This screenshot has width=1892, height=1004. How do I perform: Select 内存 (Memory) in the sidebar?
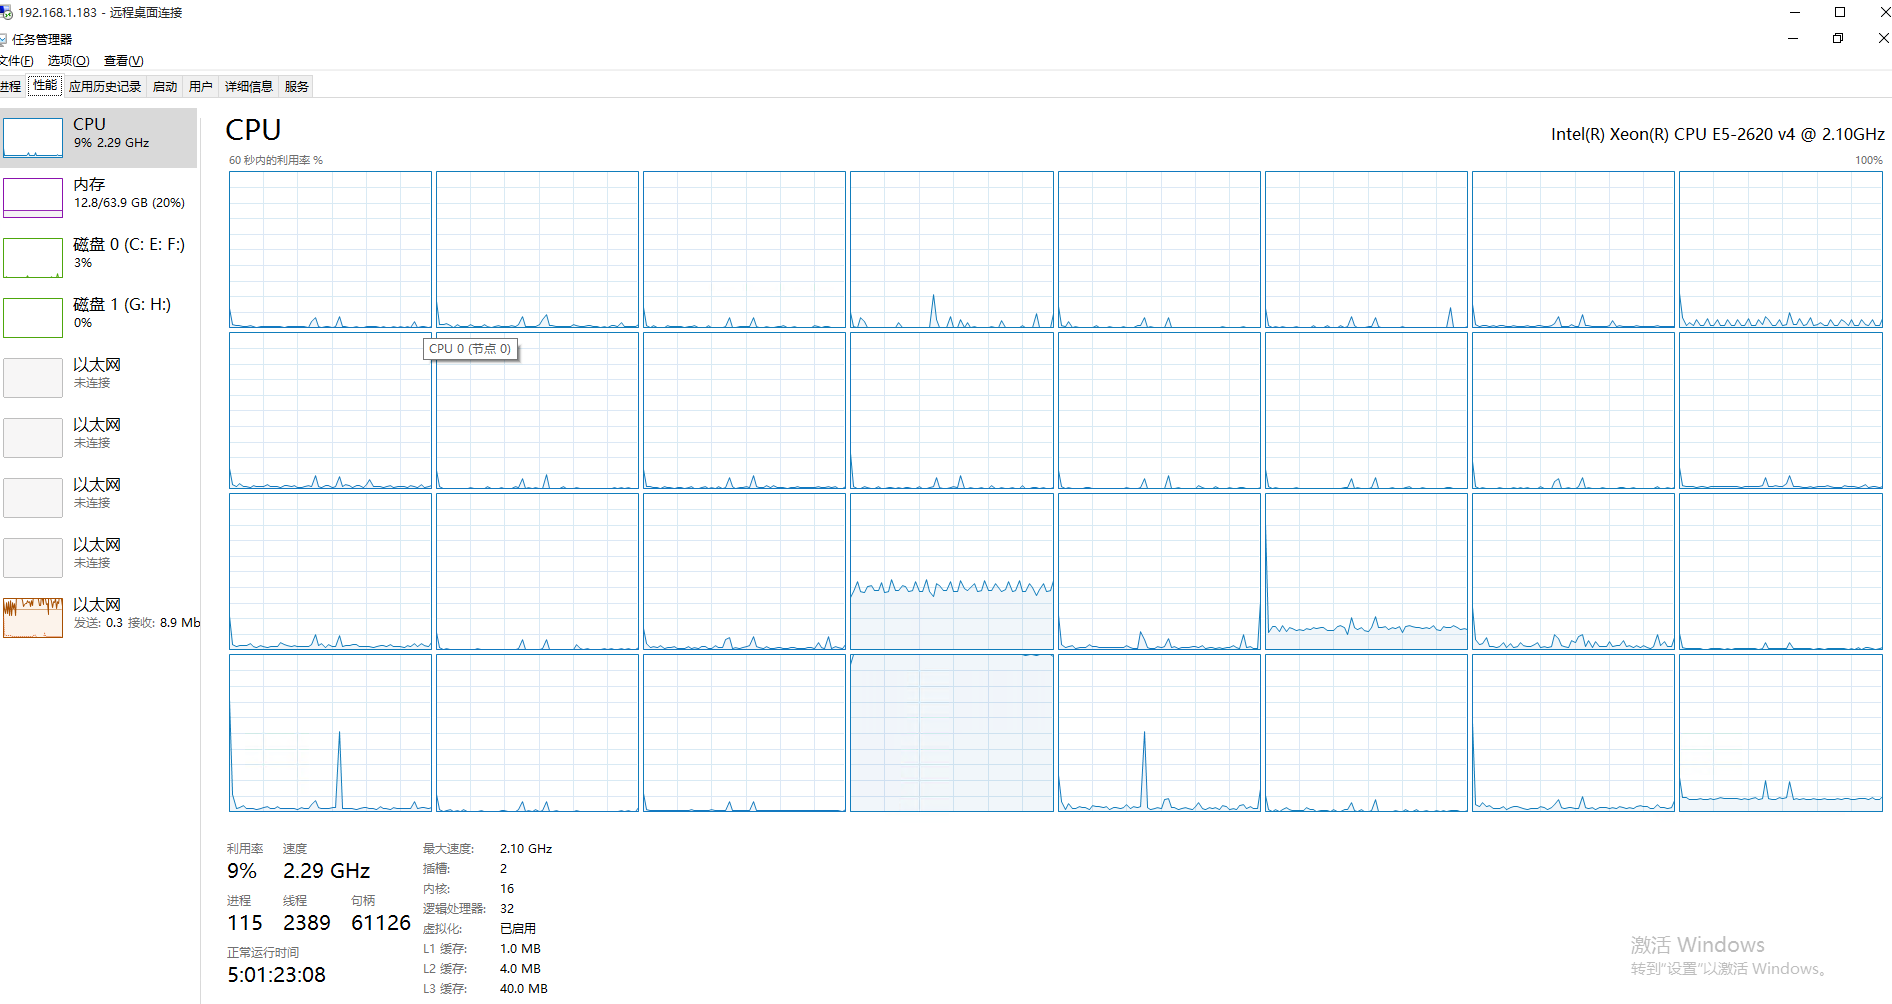click(x=100, y=194)
